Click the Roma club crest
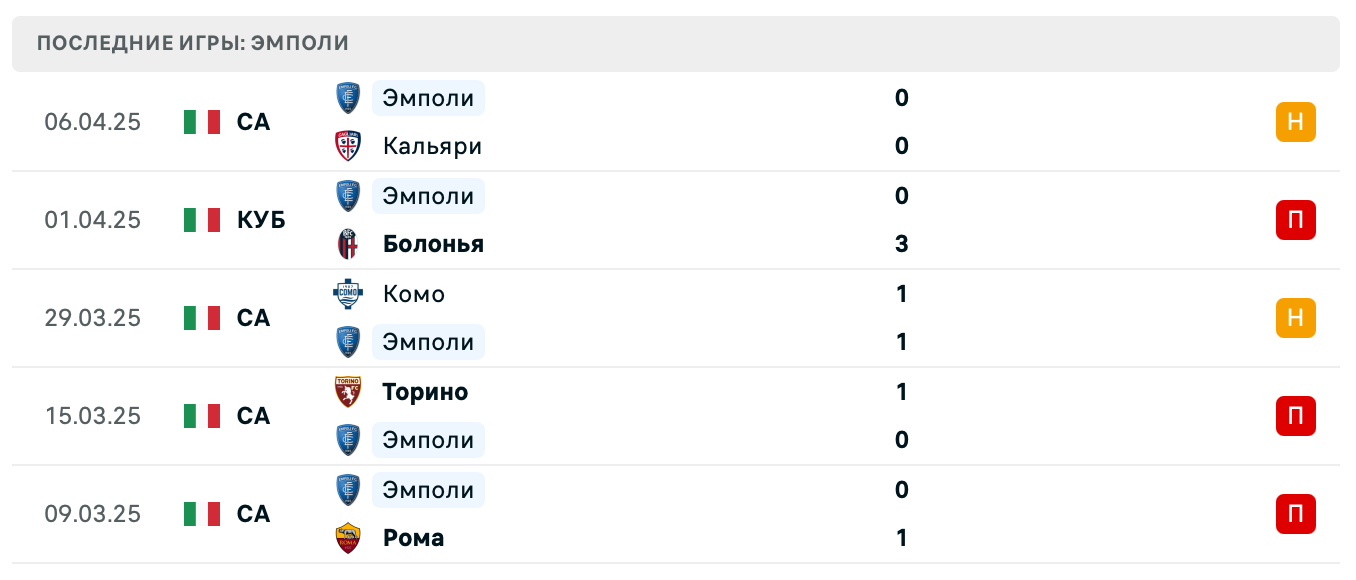The height and width of the screenshot is (580, 1356). pyautogui.click(x=347, y=537)
